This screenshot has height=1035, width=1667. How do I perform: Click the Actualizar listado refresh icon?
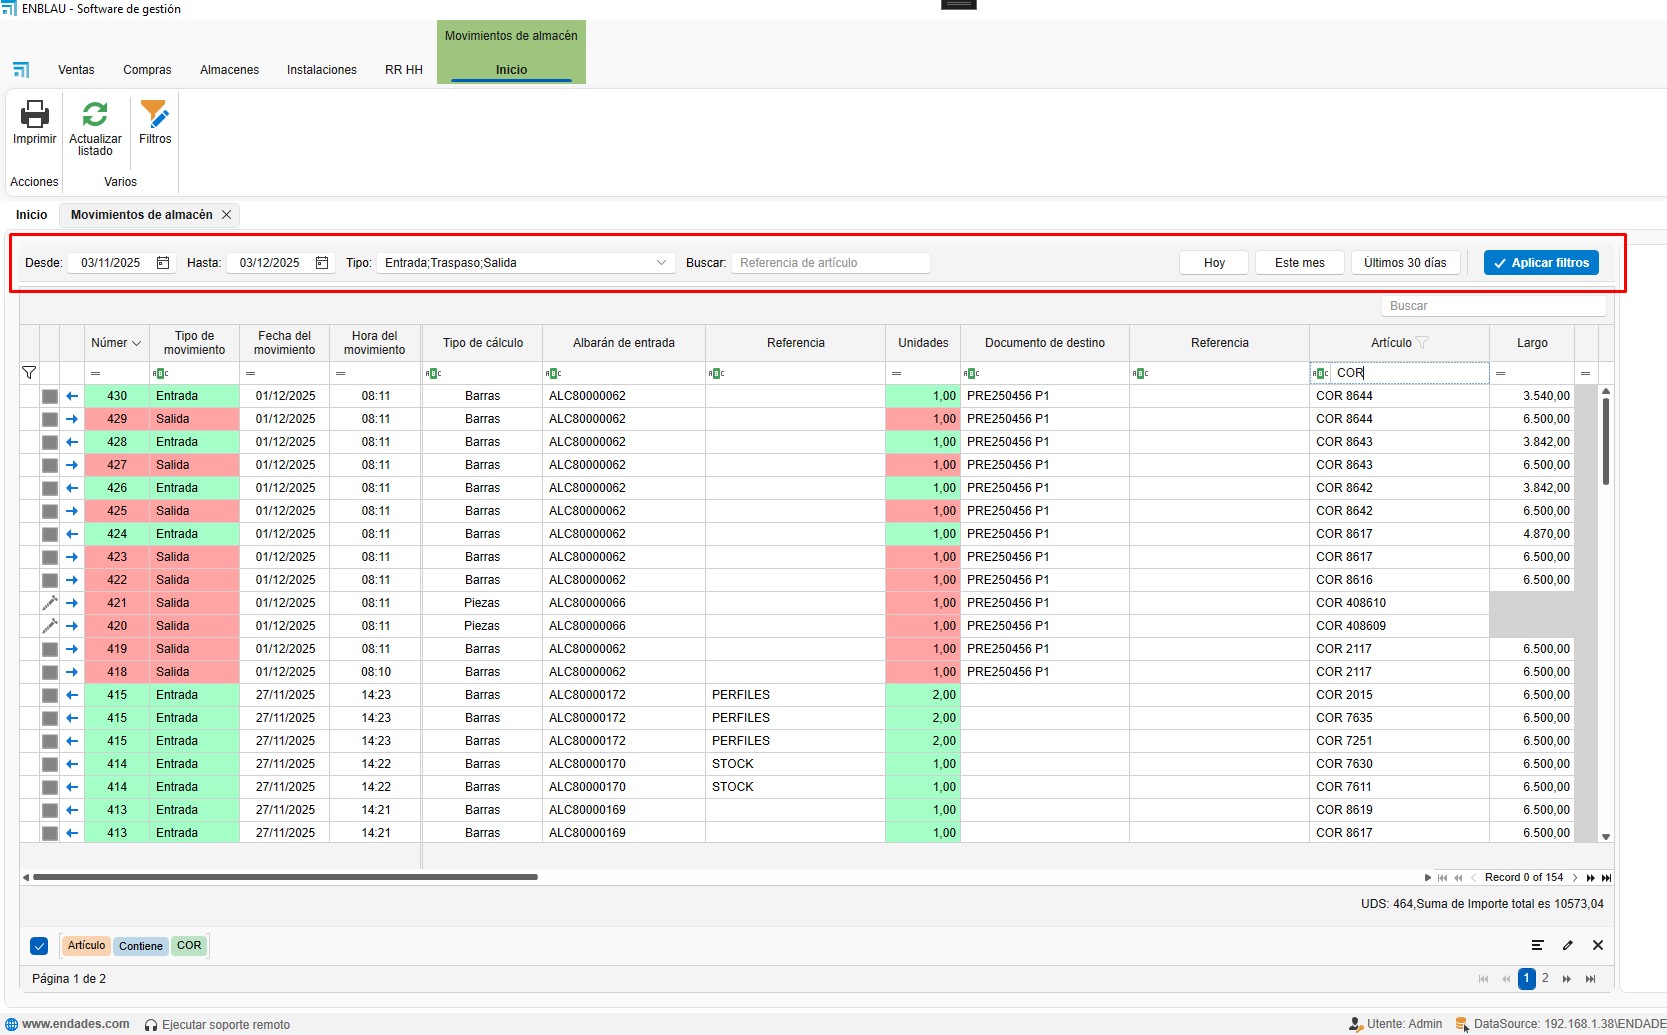tap(95, 114)
